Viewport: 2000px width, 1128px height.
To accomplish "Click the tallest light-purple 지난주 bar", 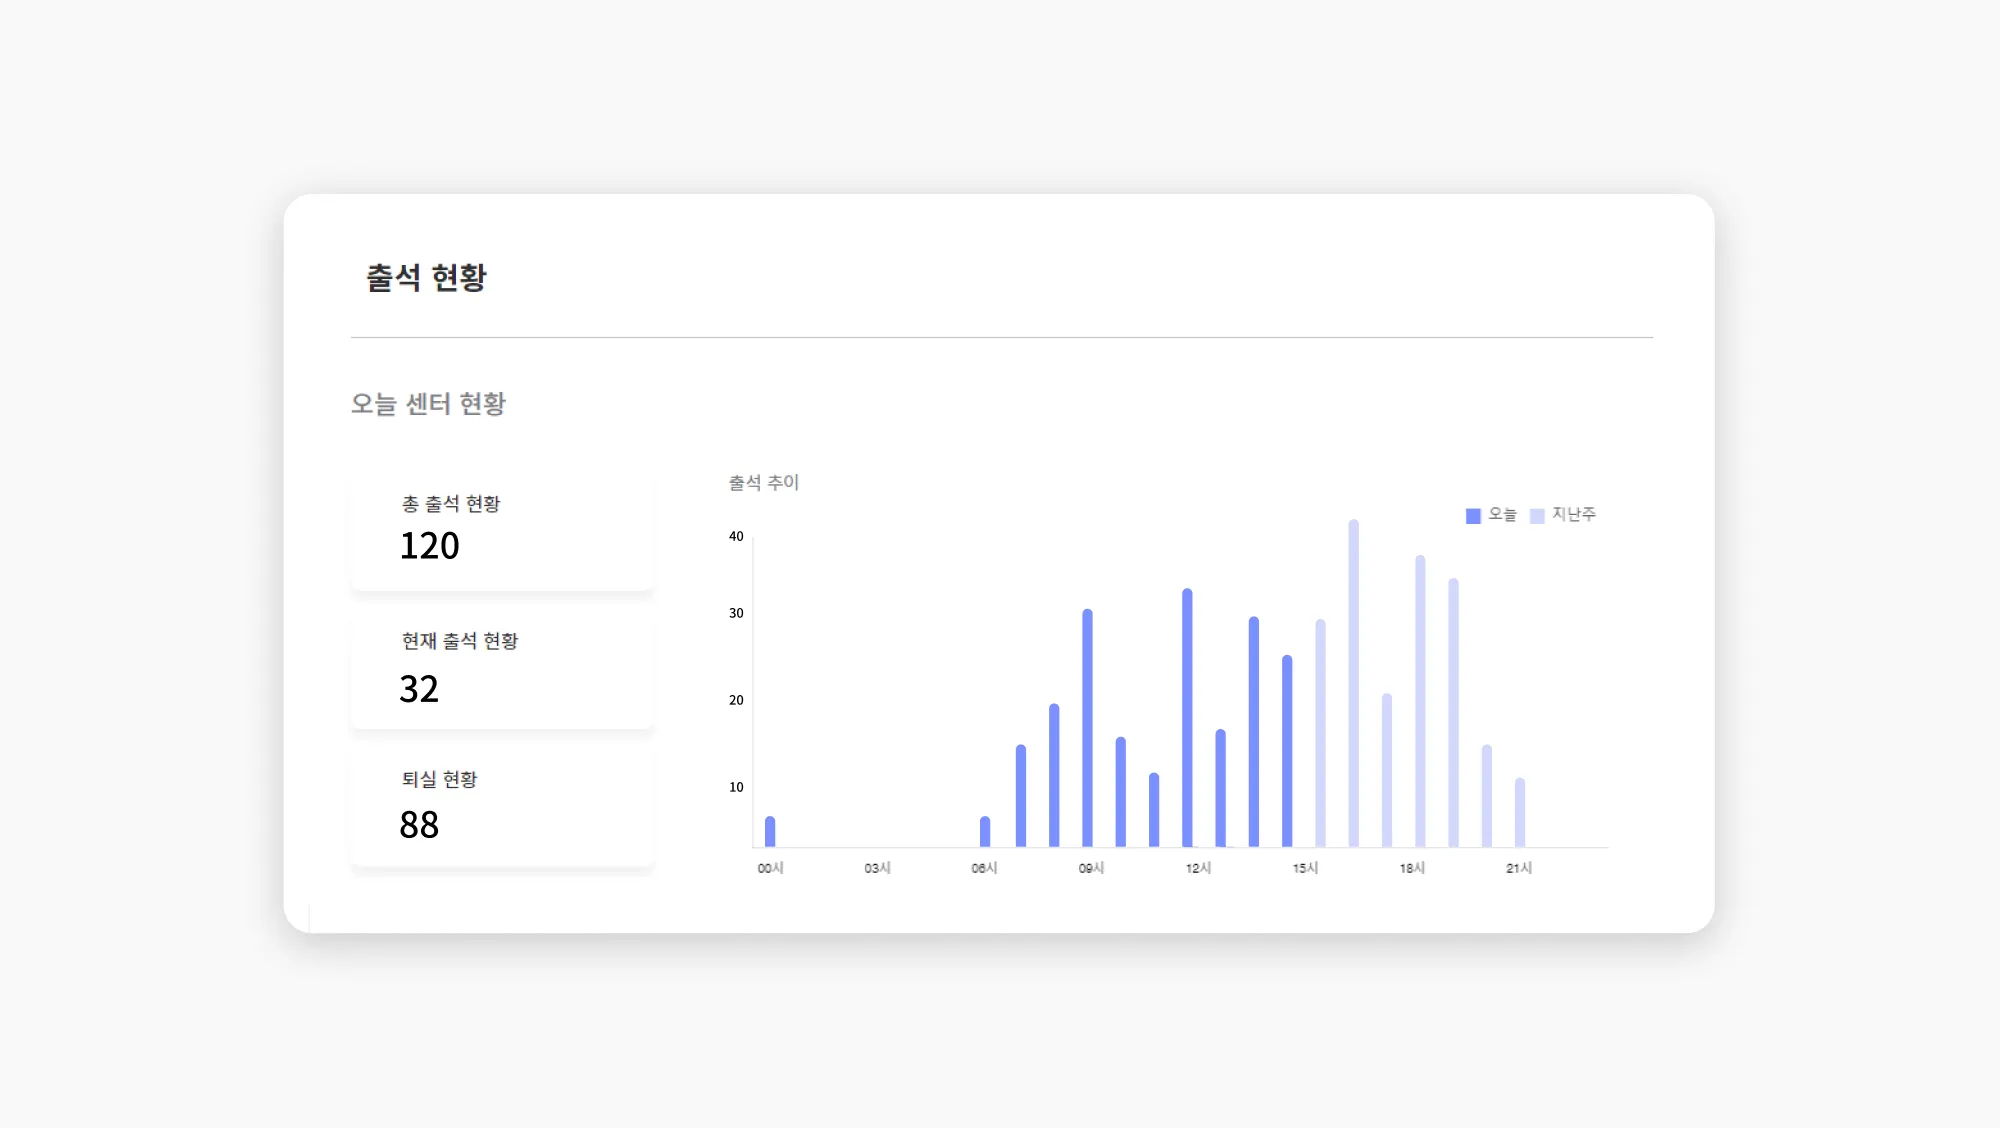I will tap(1353, 683).
